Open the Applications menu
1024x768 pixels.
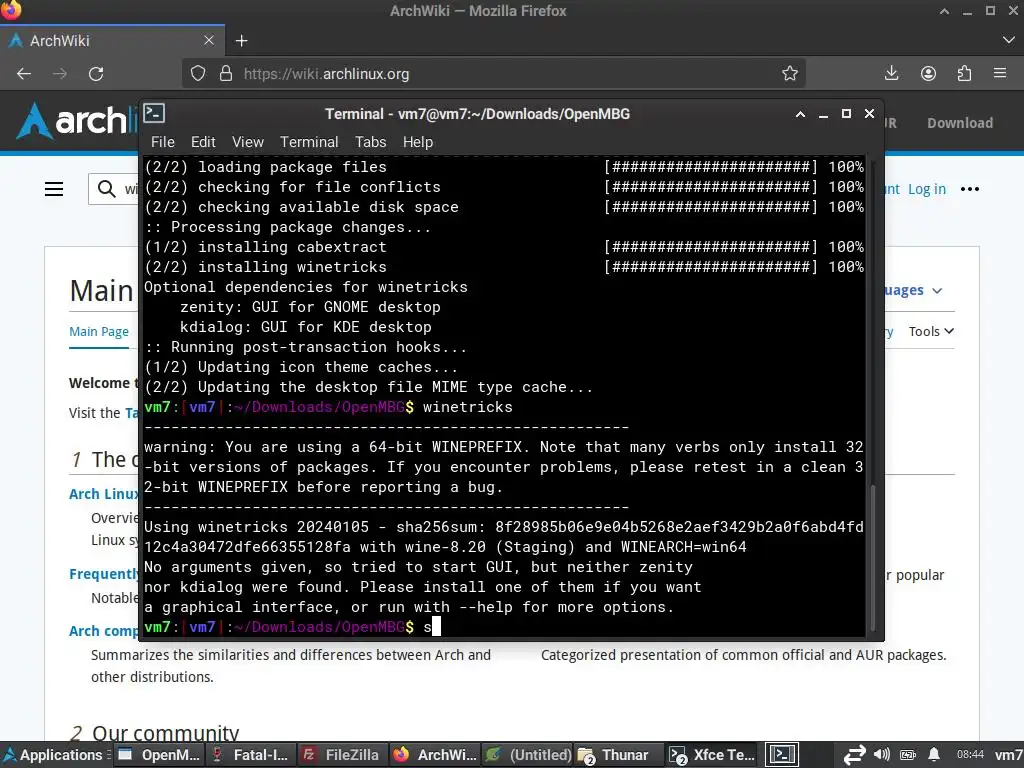(54, 755)
